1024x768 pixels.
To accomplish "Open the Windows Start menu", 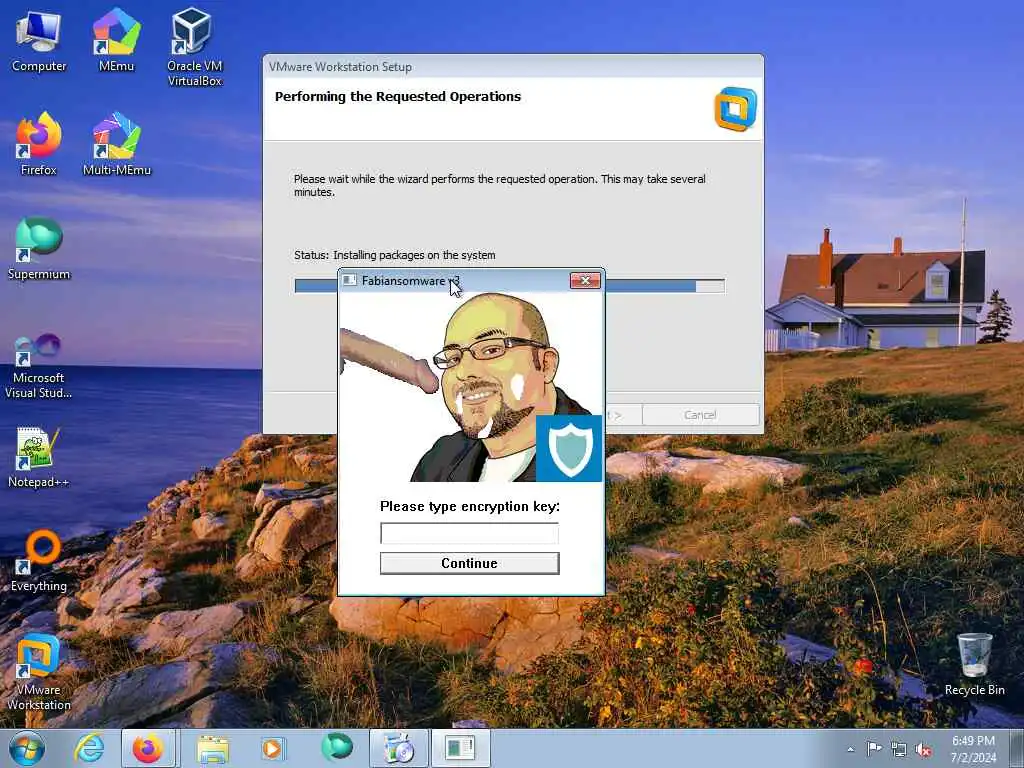I will (x=27, y=748).
